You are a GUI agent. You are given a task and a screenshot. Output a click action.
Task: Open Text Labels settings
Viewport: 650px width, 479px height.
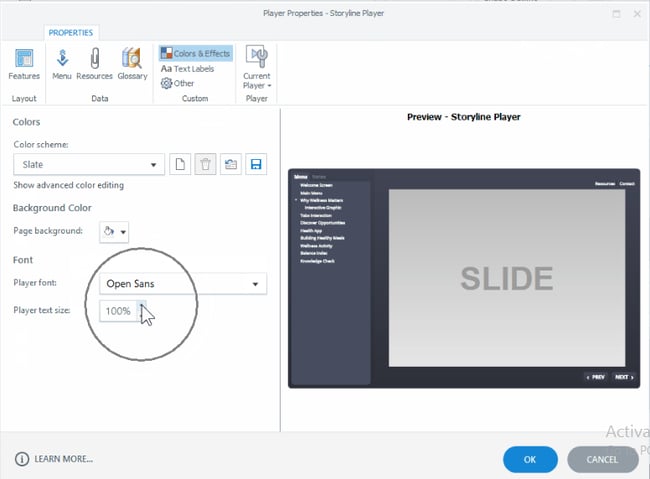point(187,69)
